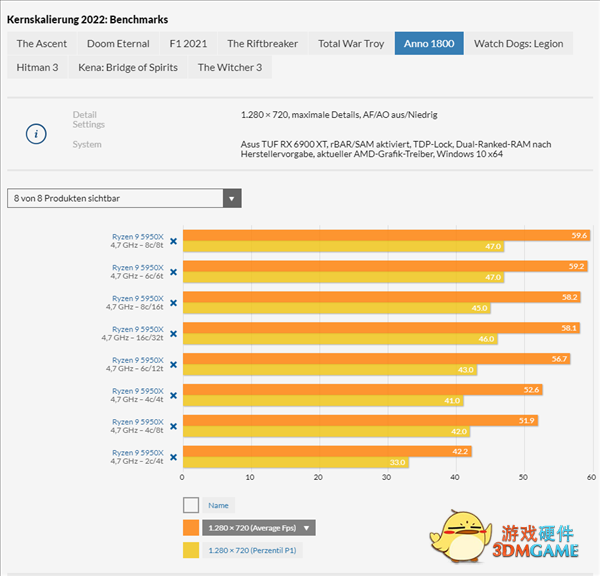Click the 59.2 average fps bar
The height and width of the screenshot is (576, 600).
(385, 266)
